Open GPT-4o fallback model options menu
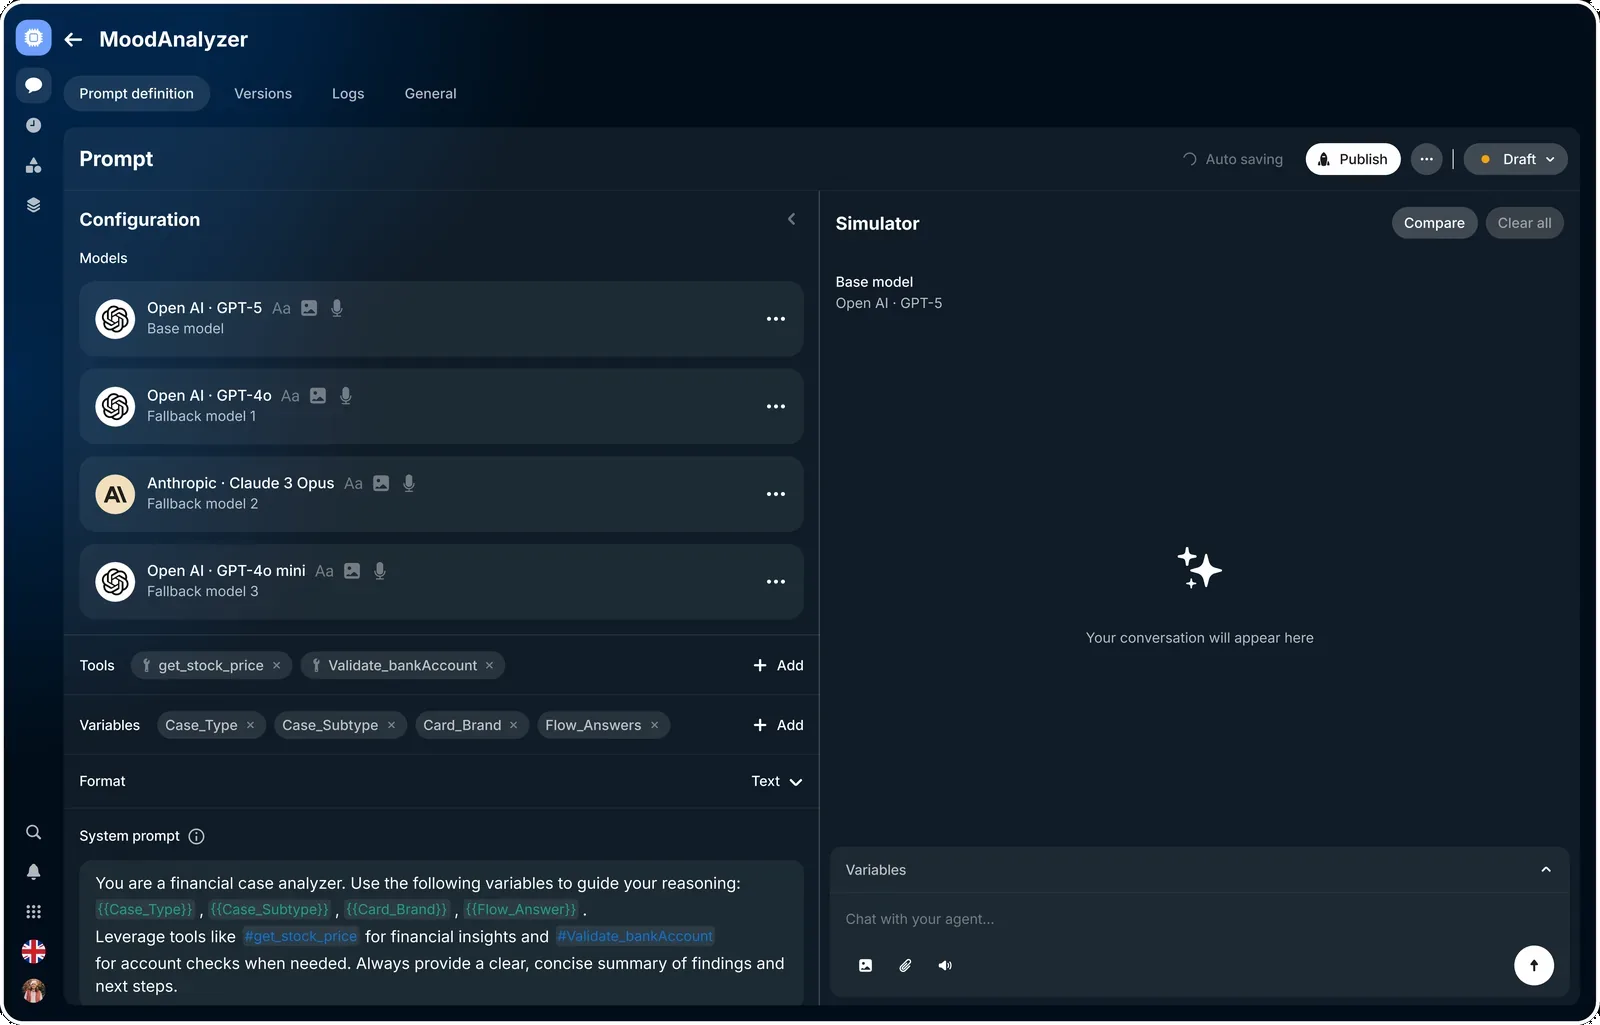This screenshot has width=1600, height=1025. (x=776, y=407)
